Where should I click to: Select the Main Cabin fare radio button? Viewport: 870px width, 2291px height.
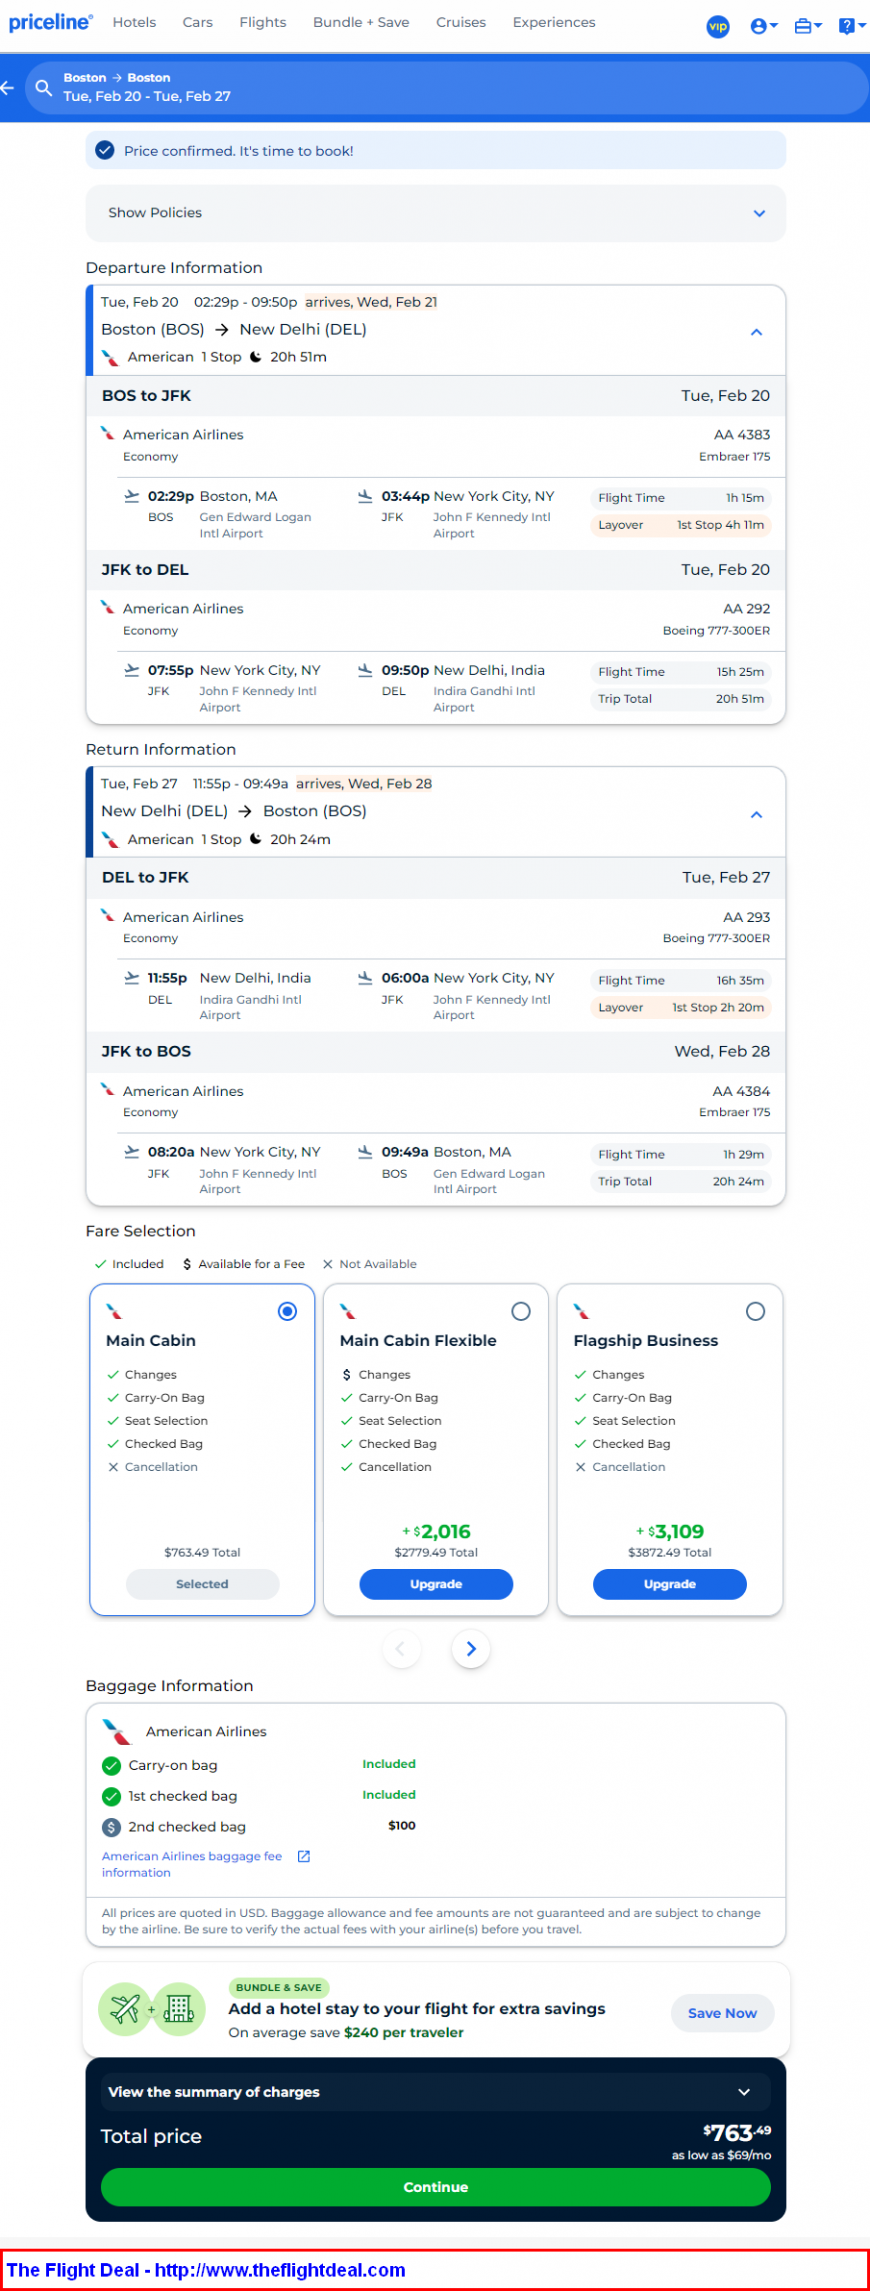[x=287, y=1311]
